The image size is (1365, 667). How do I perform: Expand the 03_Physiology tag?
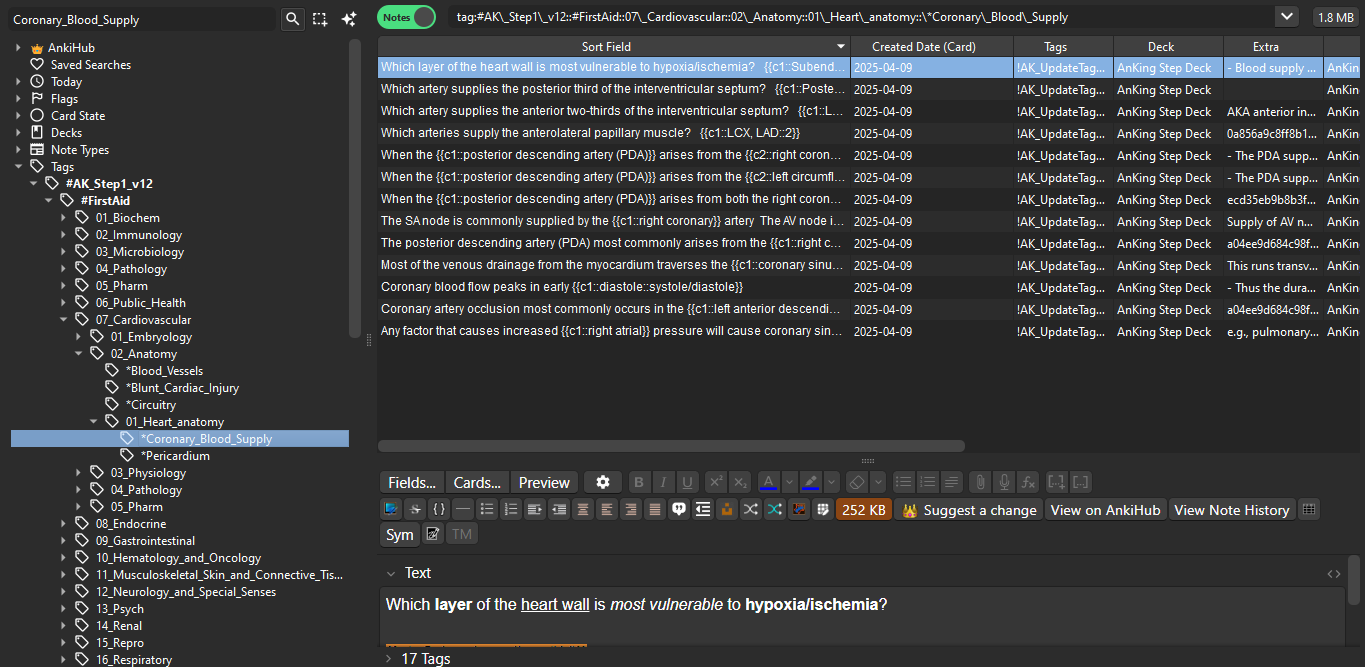click(x=80, y=473)
